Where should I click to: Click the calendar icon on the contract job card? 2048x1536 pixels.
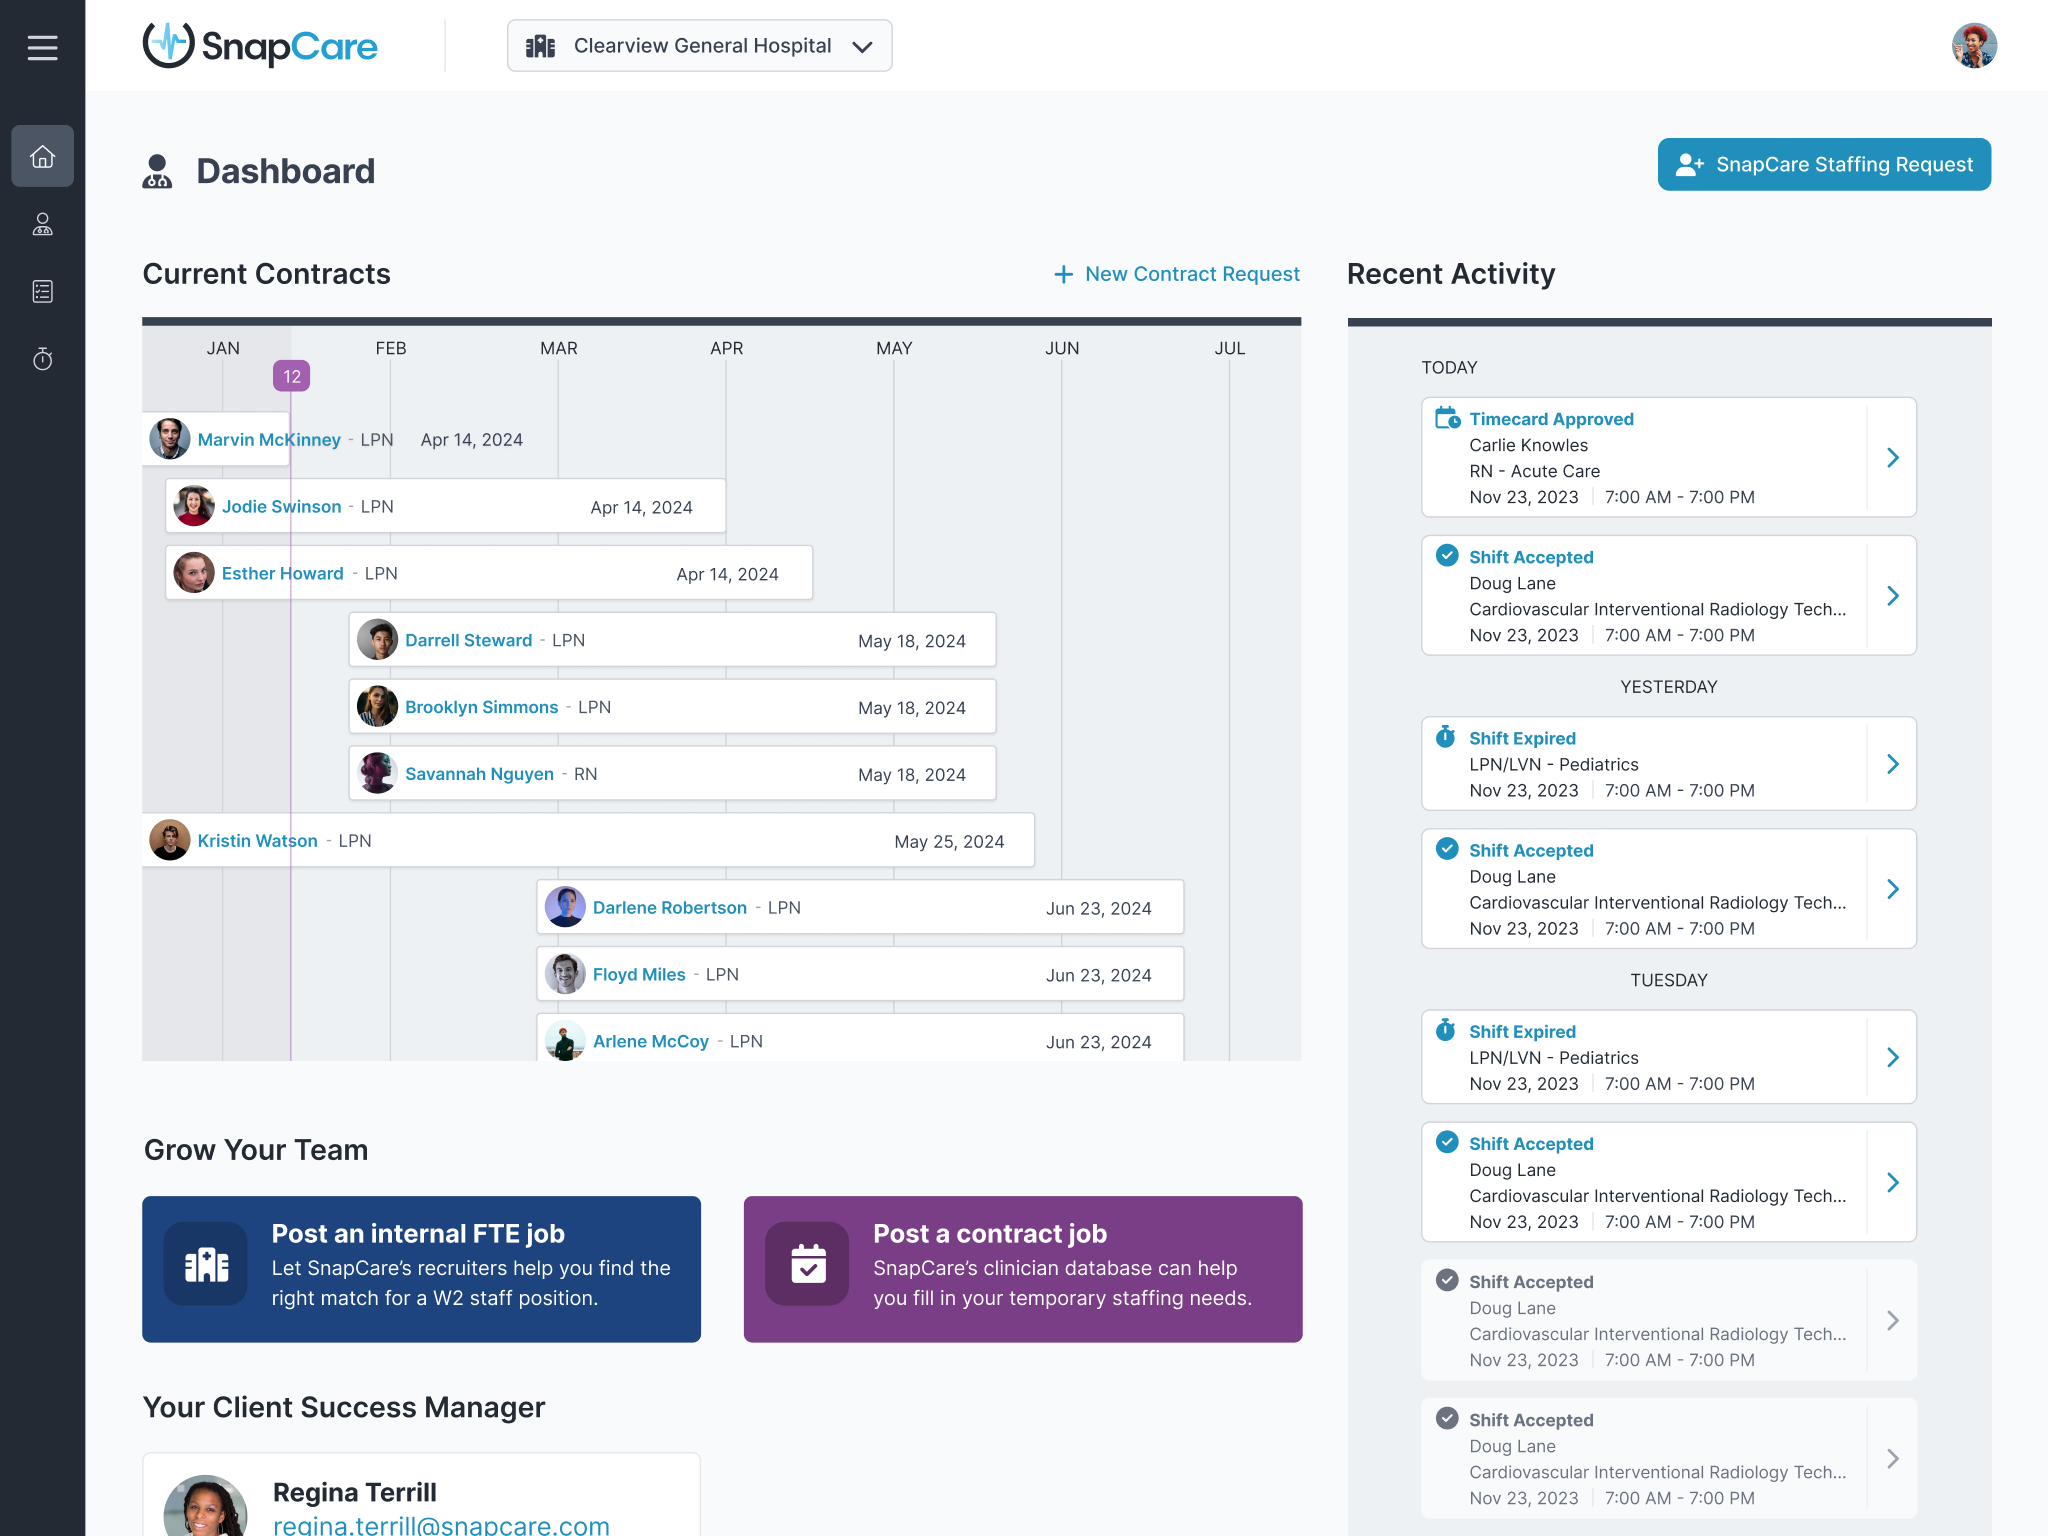[807, 1265]
